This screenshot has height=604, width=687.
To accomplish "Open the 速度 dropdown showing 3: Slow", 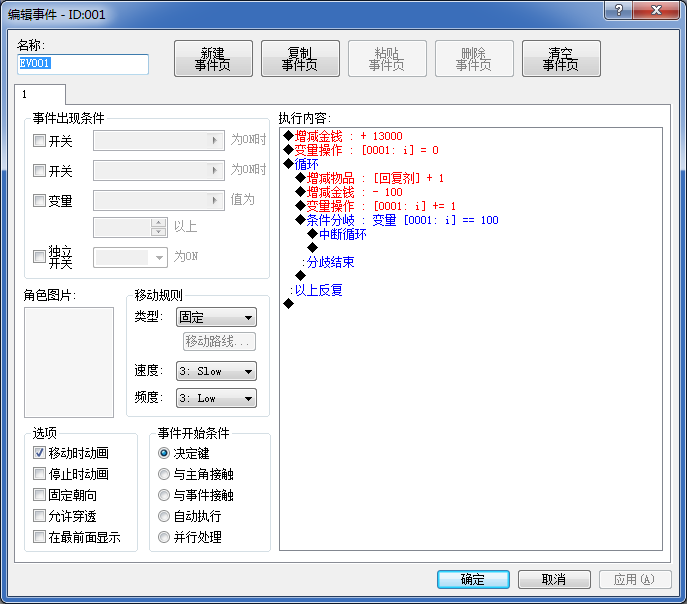I will tap(216, 371).
